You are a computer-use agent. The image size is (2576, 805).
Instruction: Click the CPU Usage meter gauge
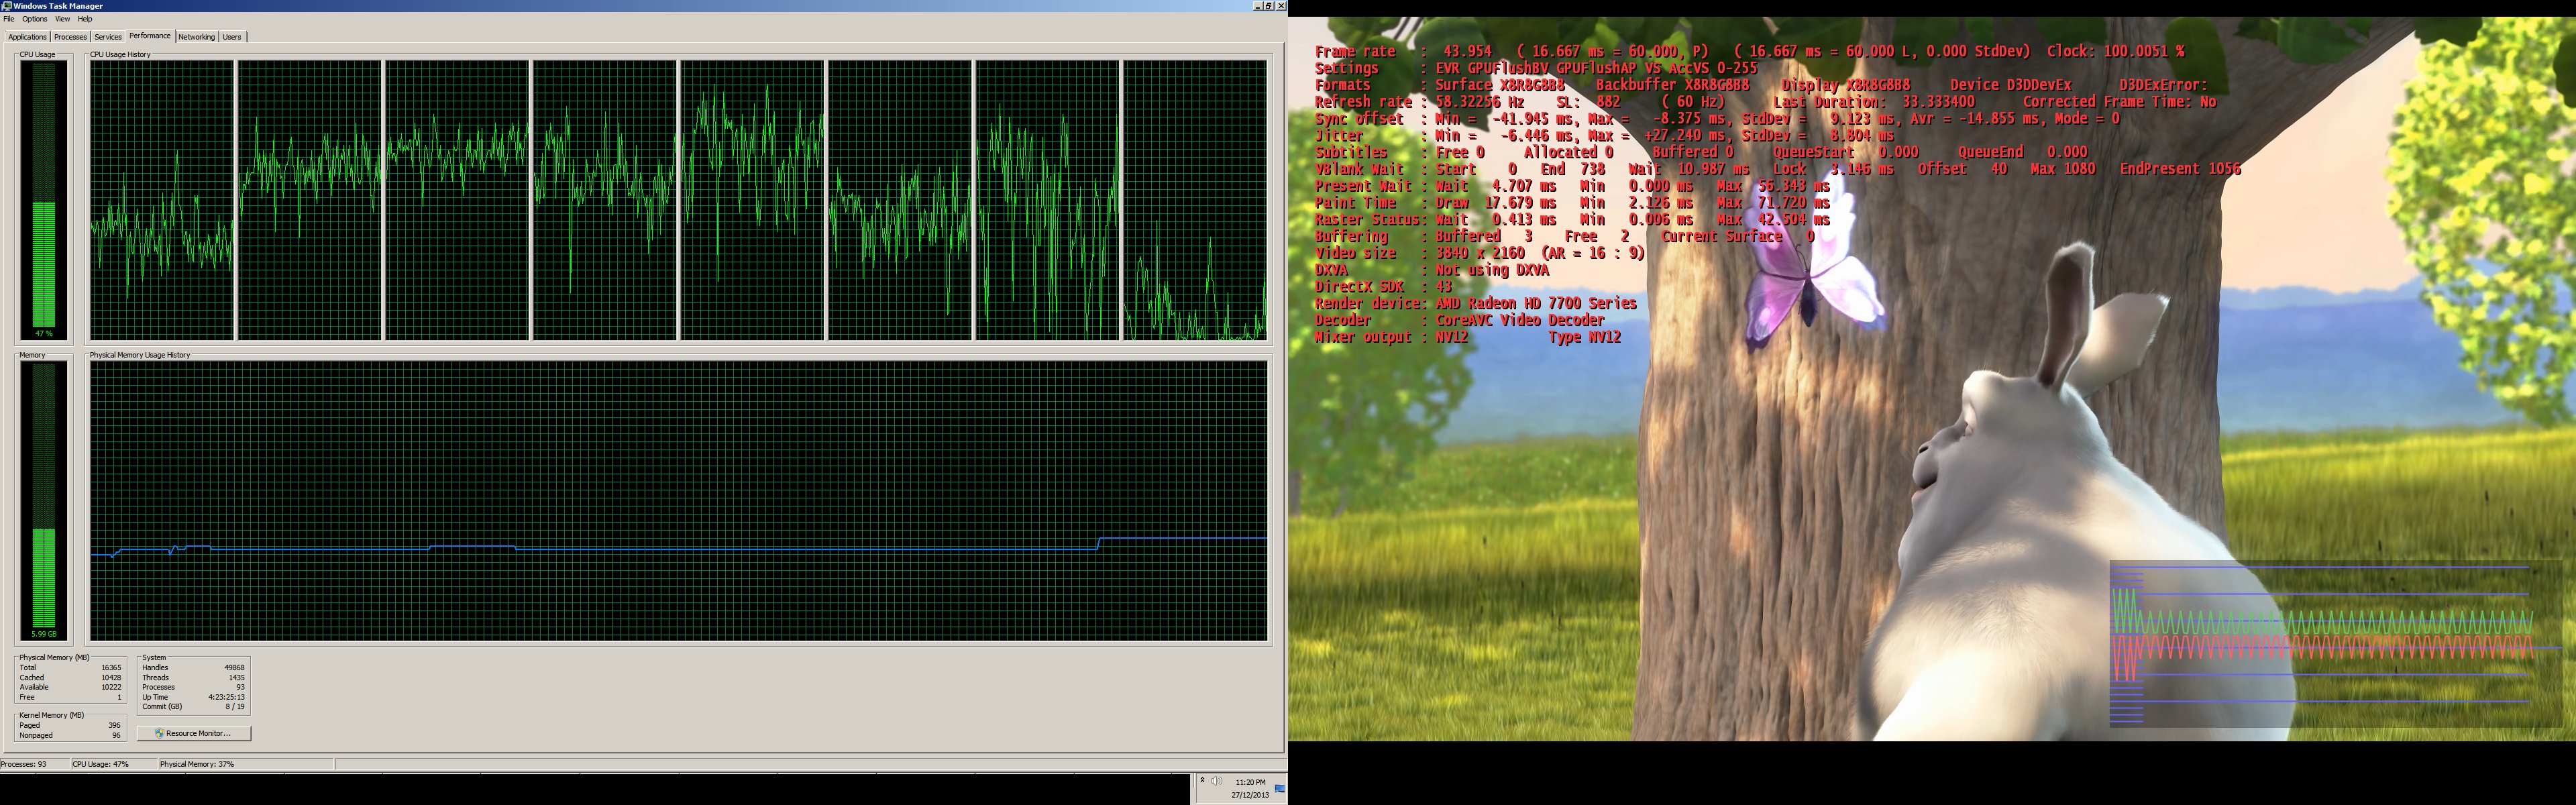click(x=44, y=200)
